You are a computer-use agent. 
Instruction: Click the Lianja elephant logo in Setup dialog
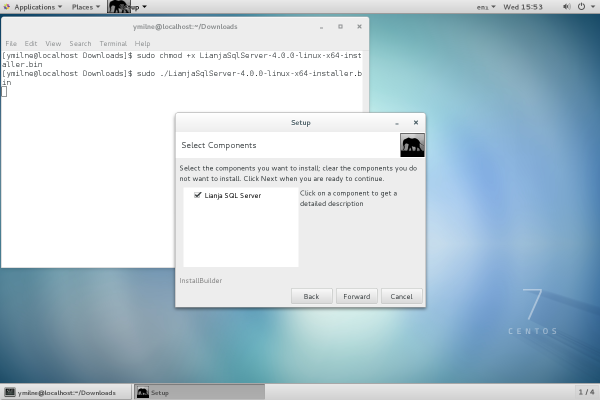[x=412, y=145]
